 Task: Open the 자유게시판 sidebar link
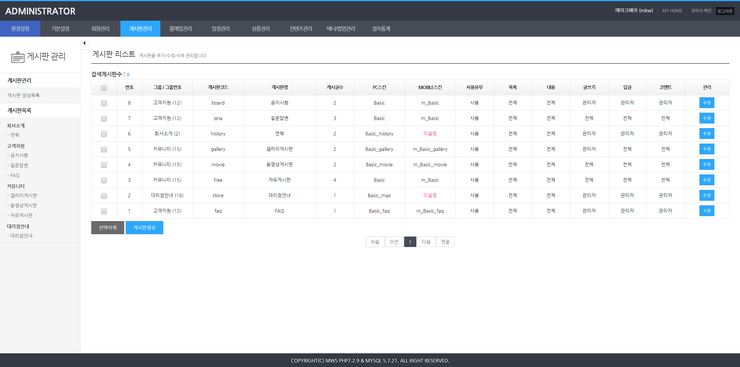(20, 215)
